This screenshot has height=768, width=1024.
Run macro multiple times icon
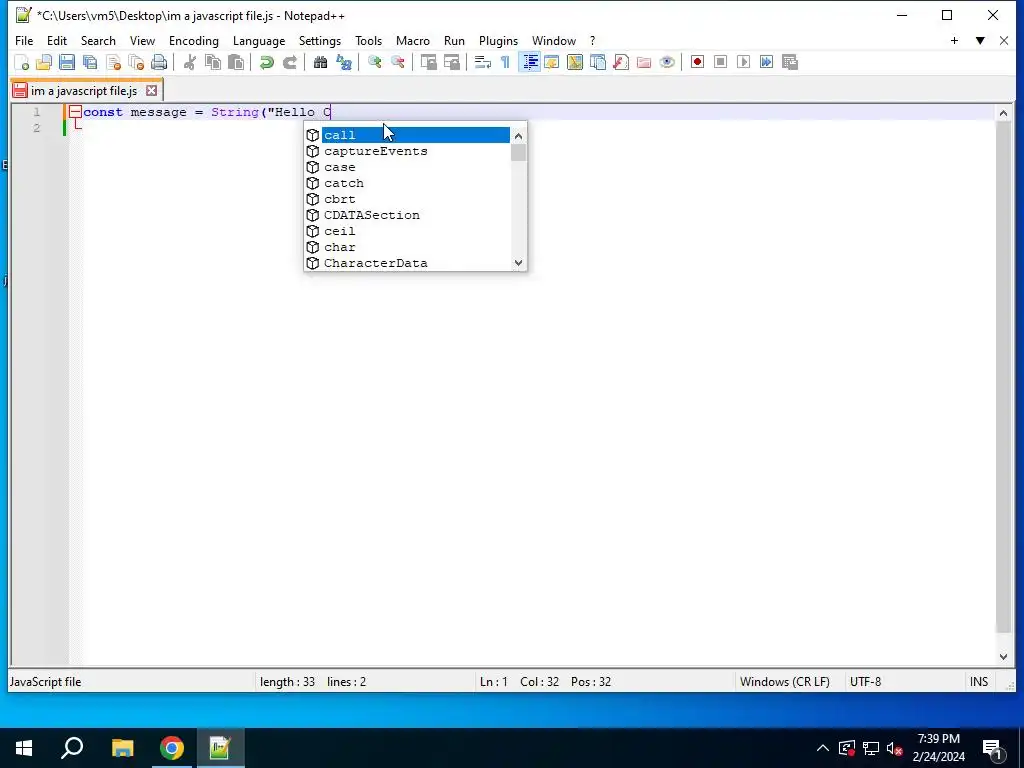coord(766,62)
